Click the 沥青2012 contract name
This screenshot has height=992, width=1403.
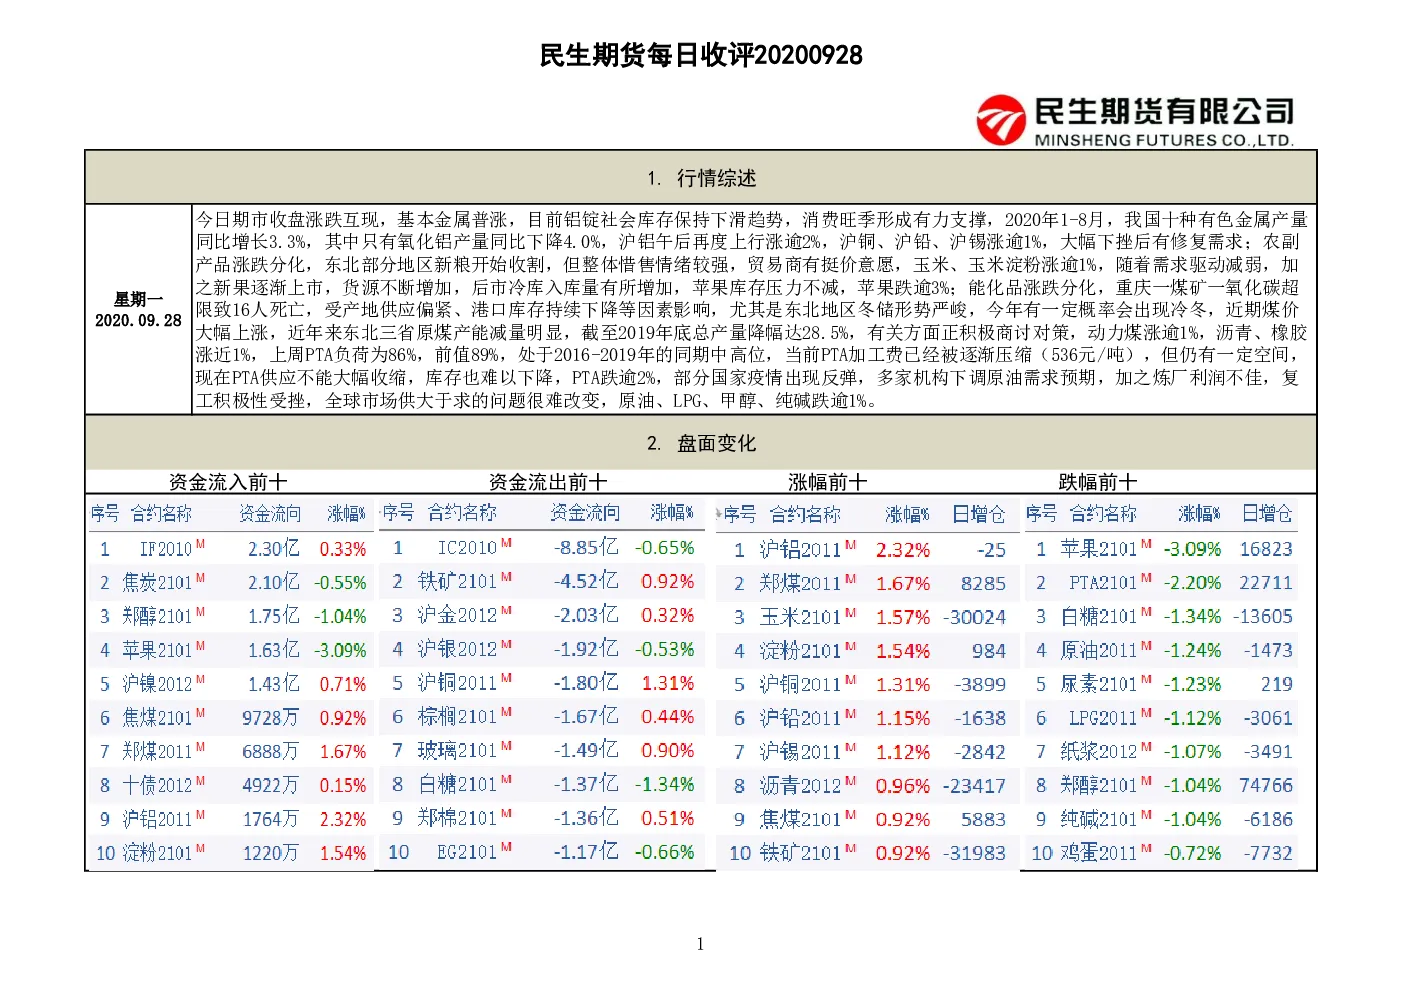click(800, 786)
